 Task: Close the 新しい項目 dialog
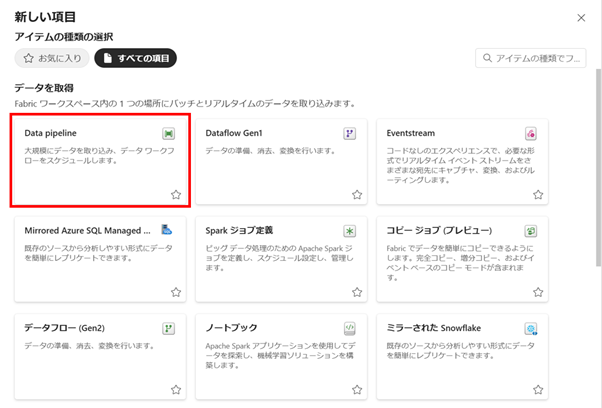pos(581,18)
